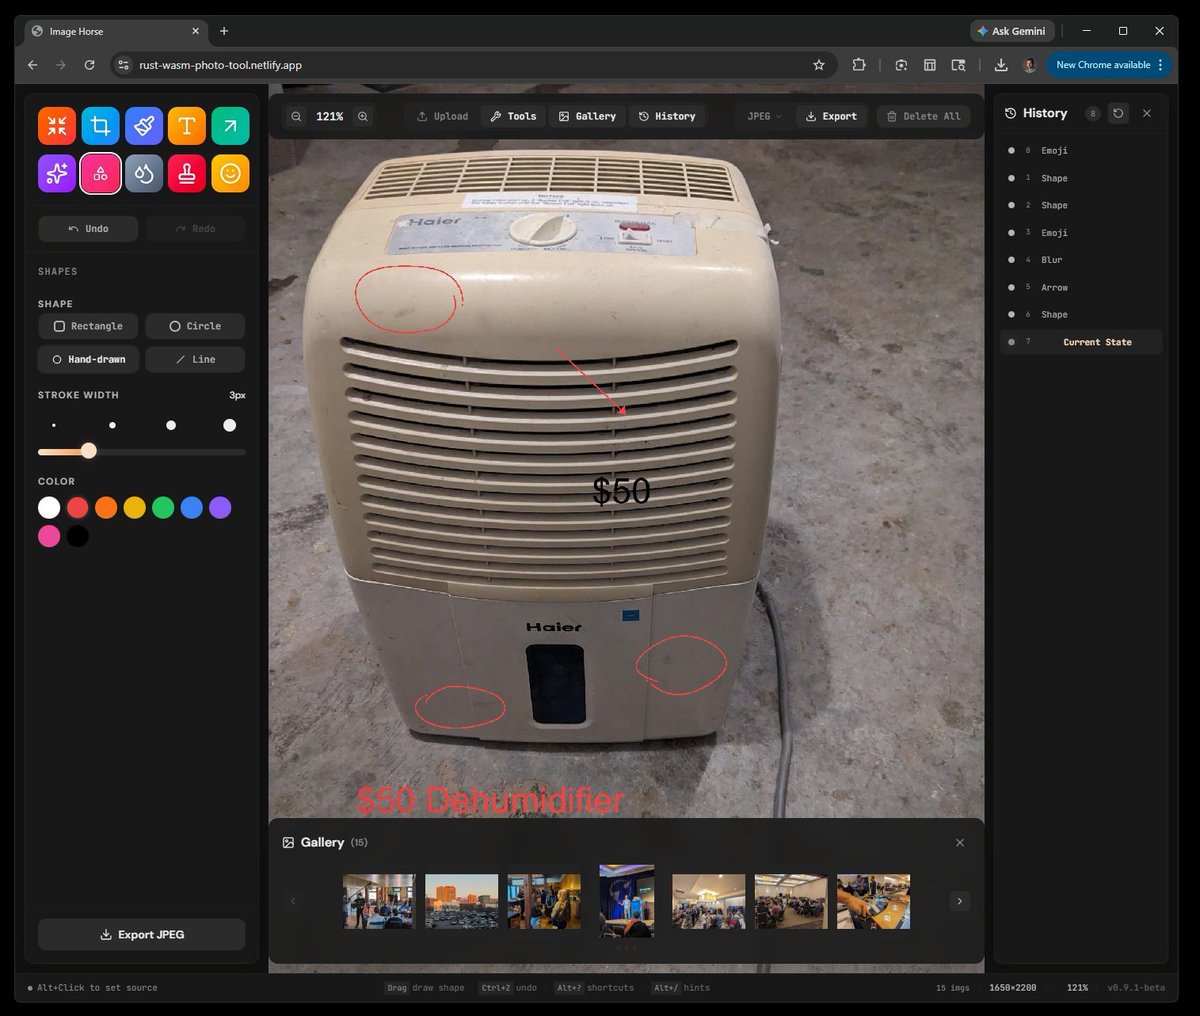Screen dimensions: 1200x1016
Task: Click the Undo button
Action: click(x=88, y=229)
